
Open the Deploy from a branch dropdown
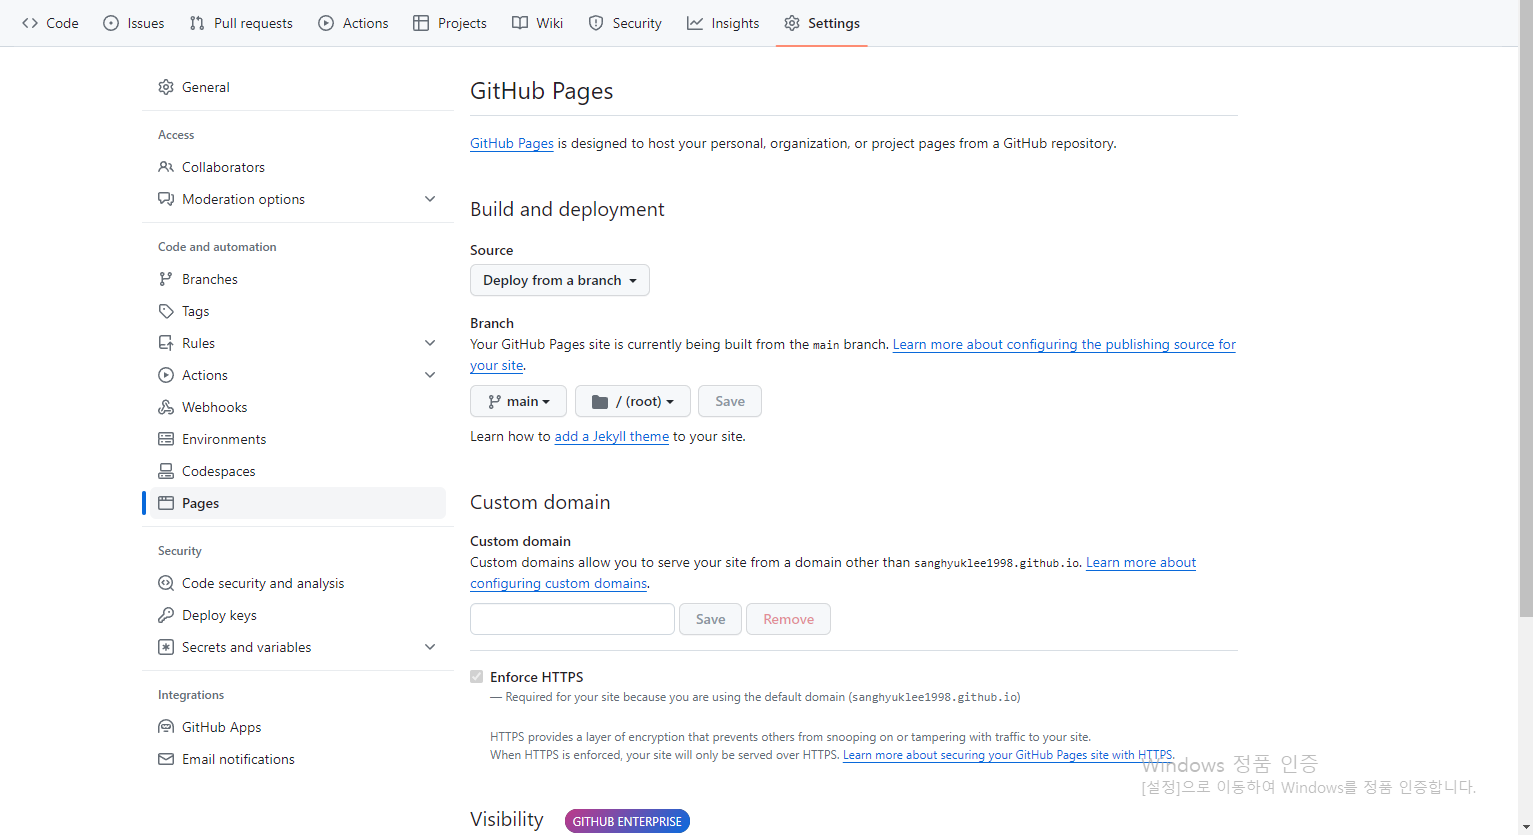click(x=560, y=280)
